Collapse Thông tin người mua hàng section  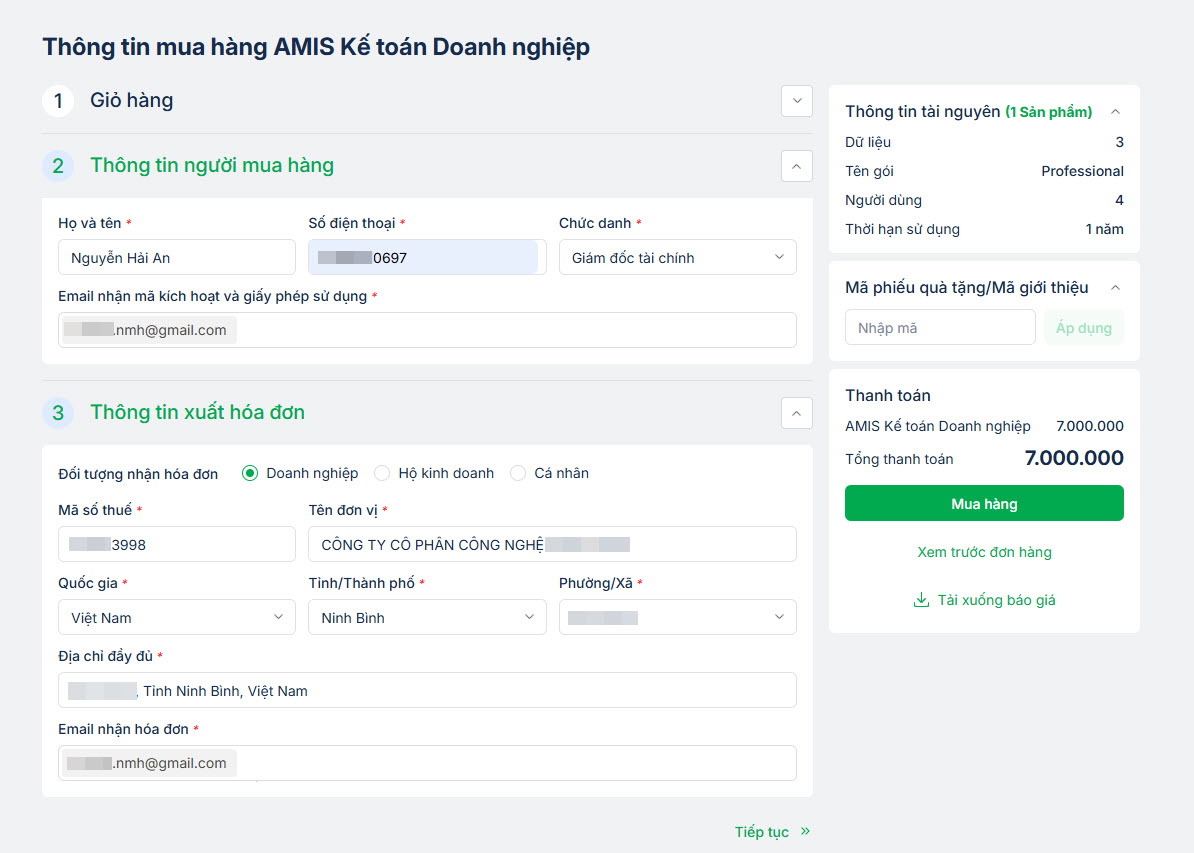(797, 166)
